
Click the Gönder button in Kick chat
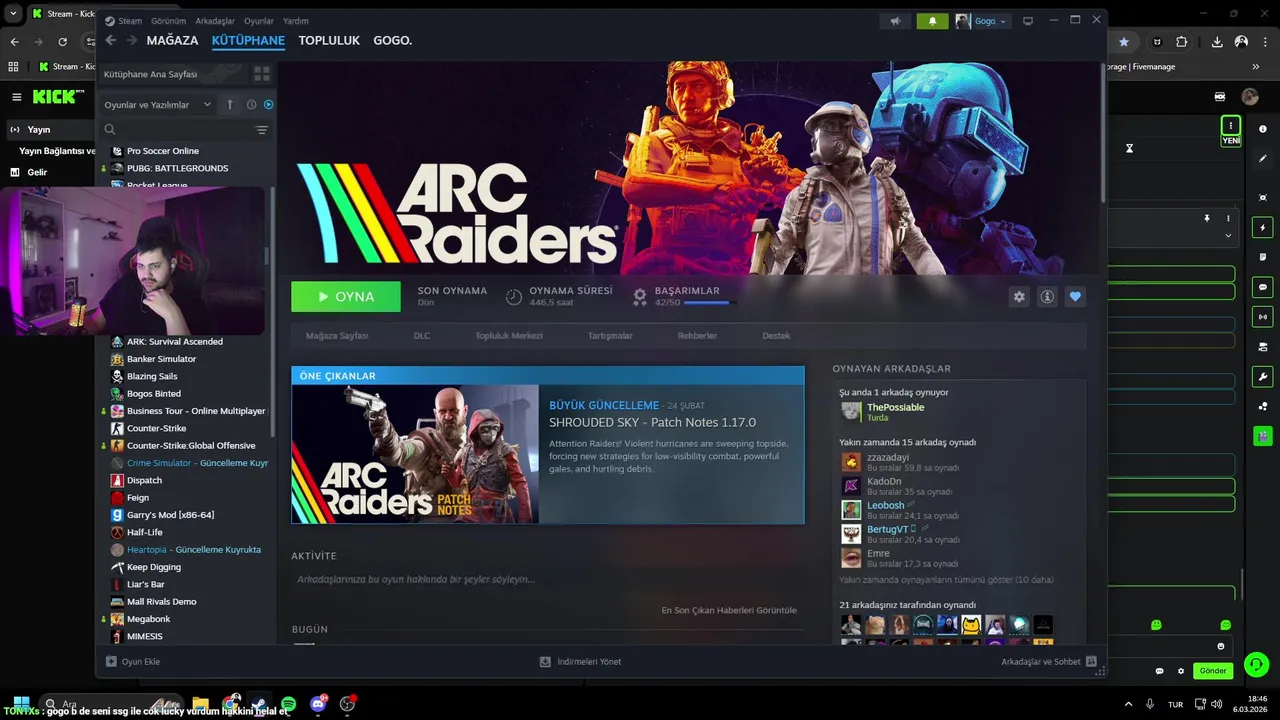[x=1213, y=671]
